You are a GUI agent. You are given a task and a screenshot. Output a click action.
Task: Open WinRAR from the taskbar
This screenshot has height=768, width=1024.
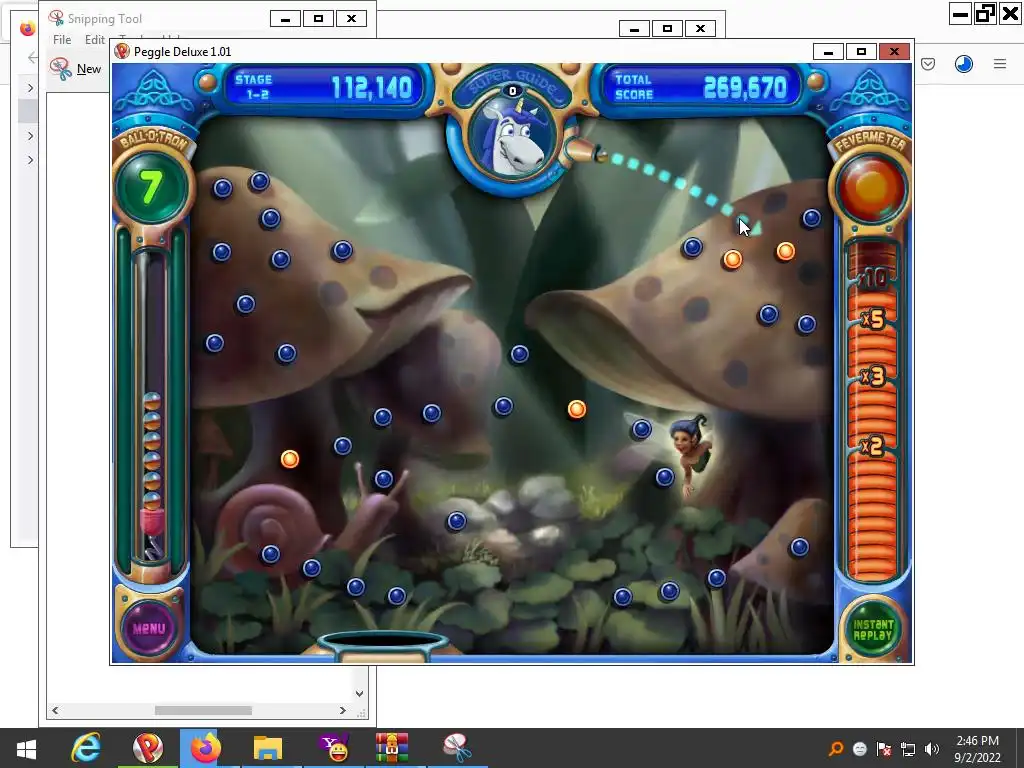(x=392, y=748)
